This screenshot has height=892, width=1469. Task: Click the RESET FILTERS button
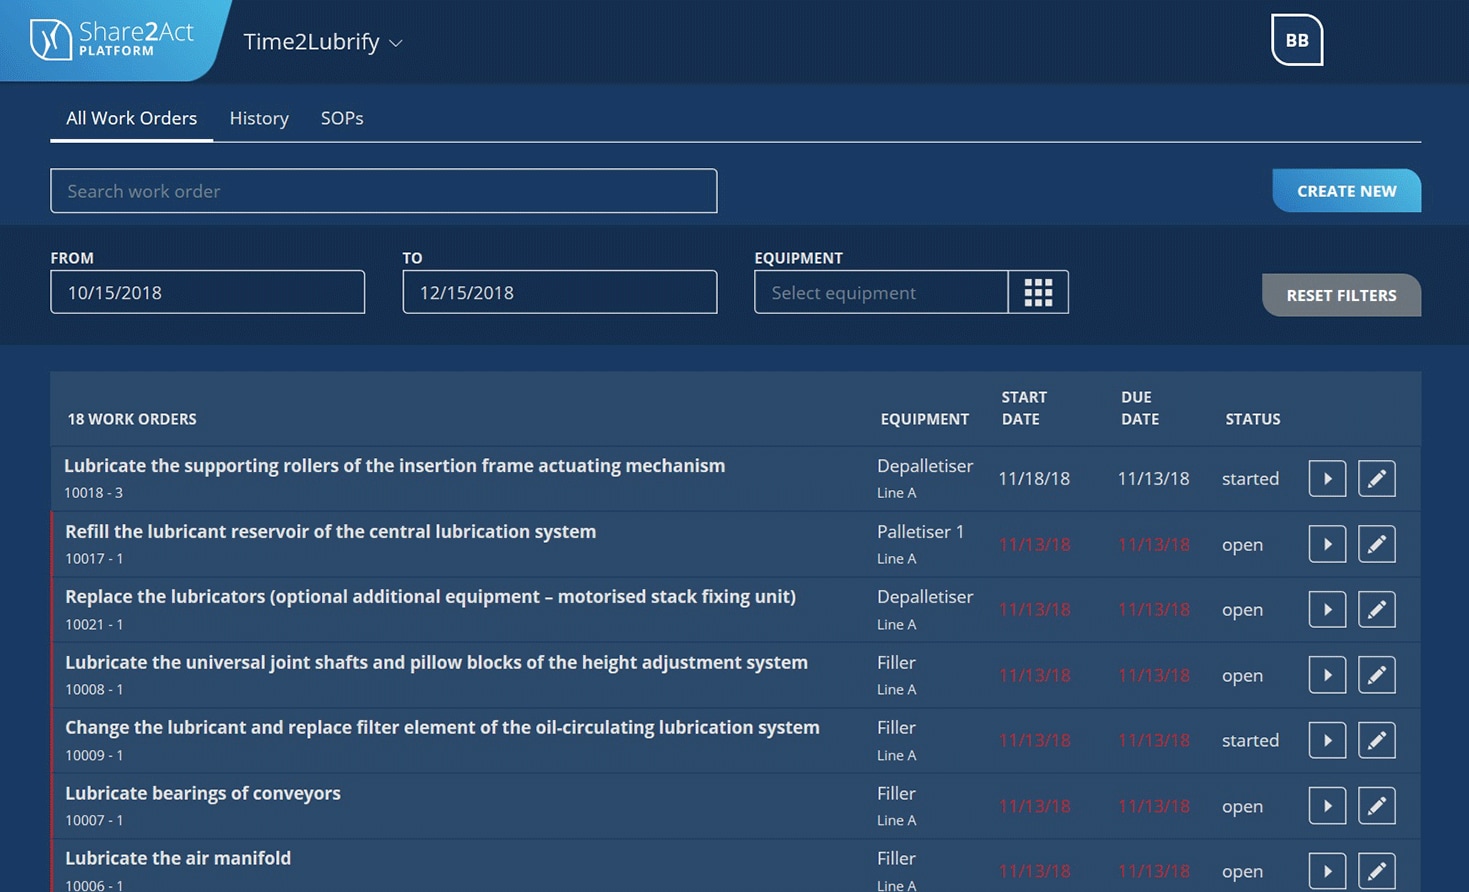point(1341,295)
